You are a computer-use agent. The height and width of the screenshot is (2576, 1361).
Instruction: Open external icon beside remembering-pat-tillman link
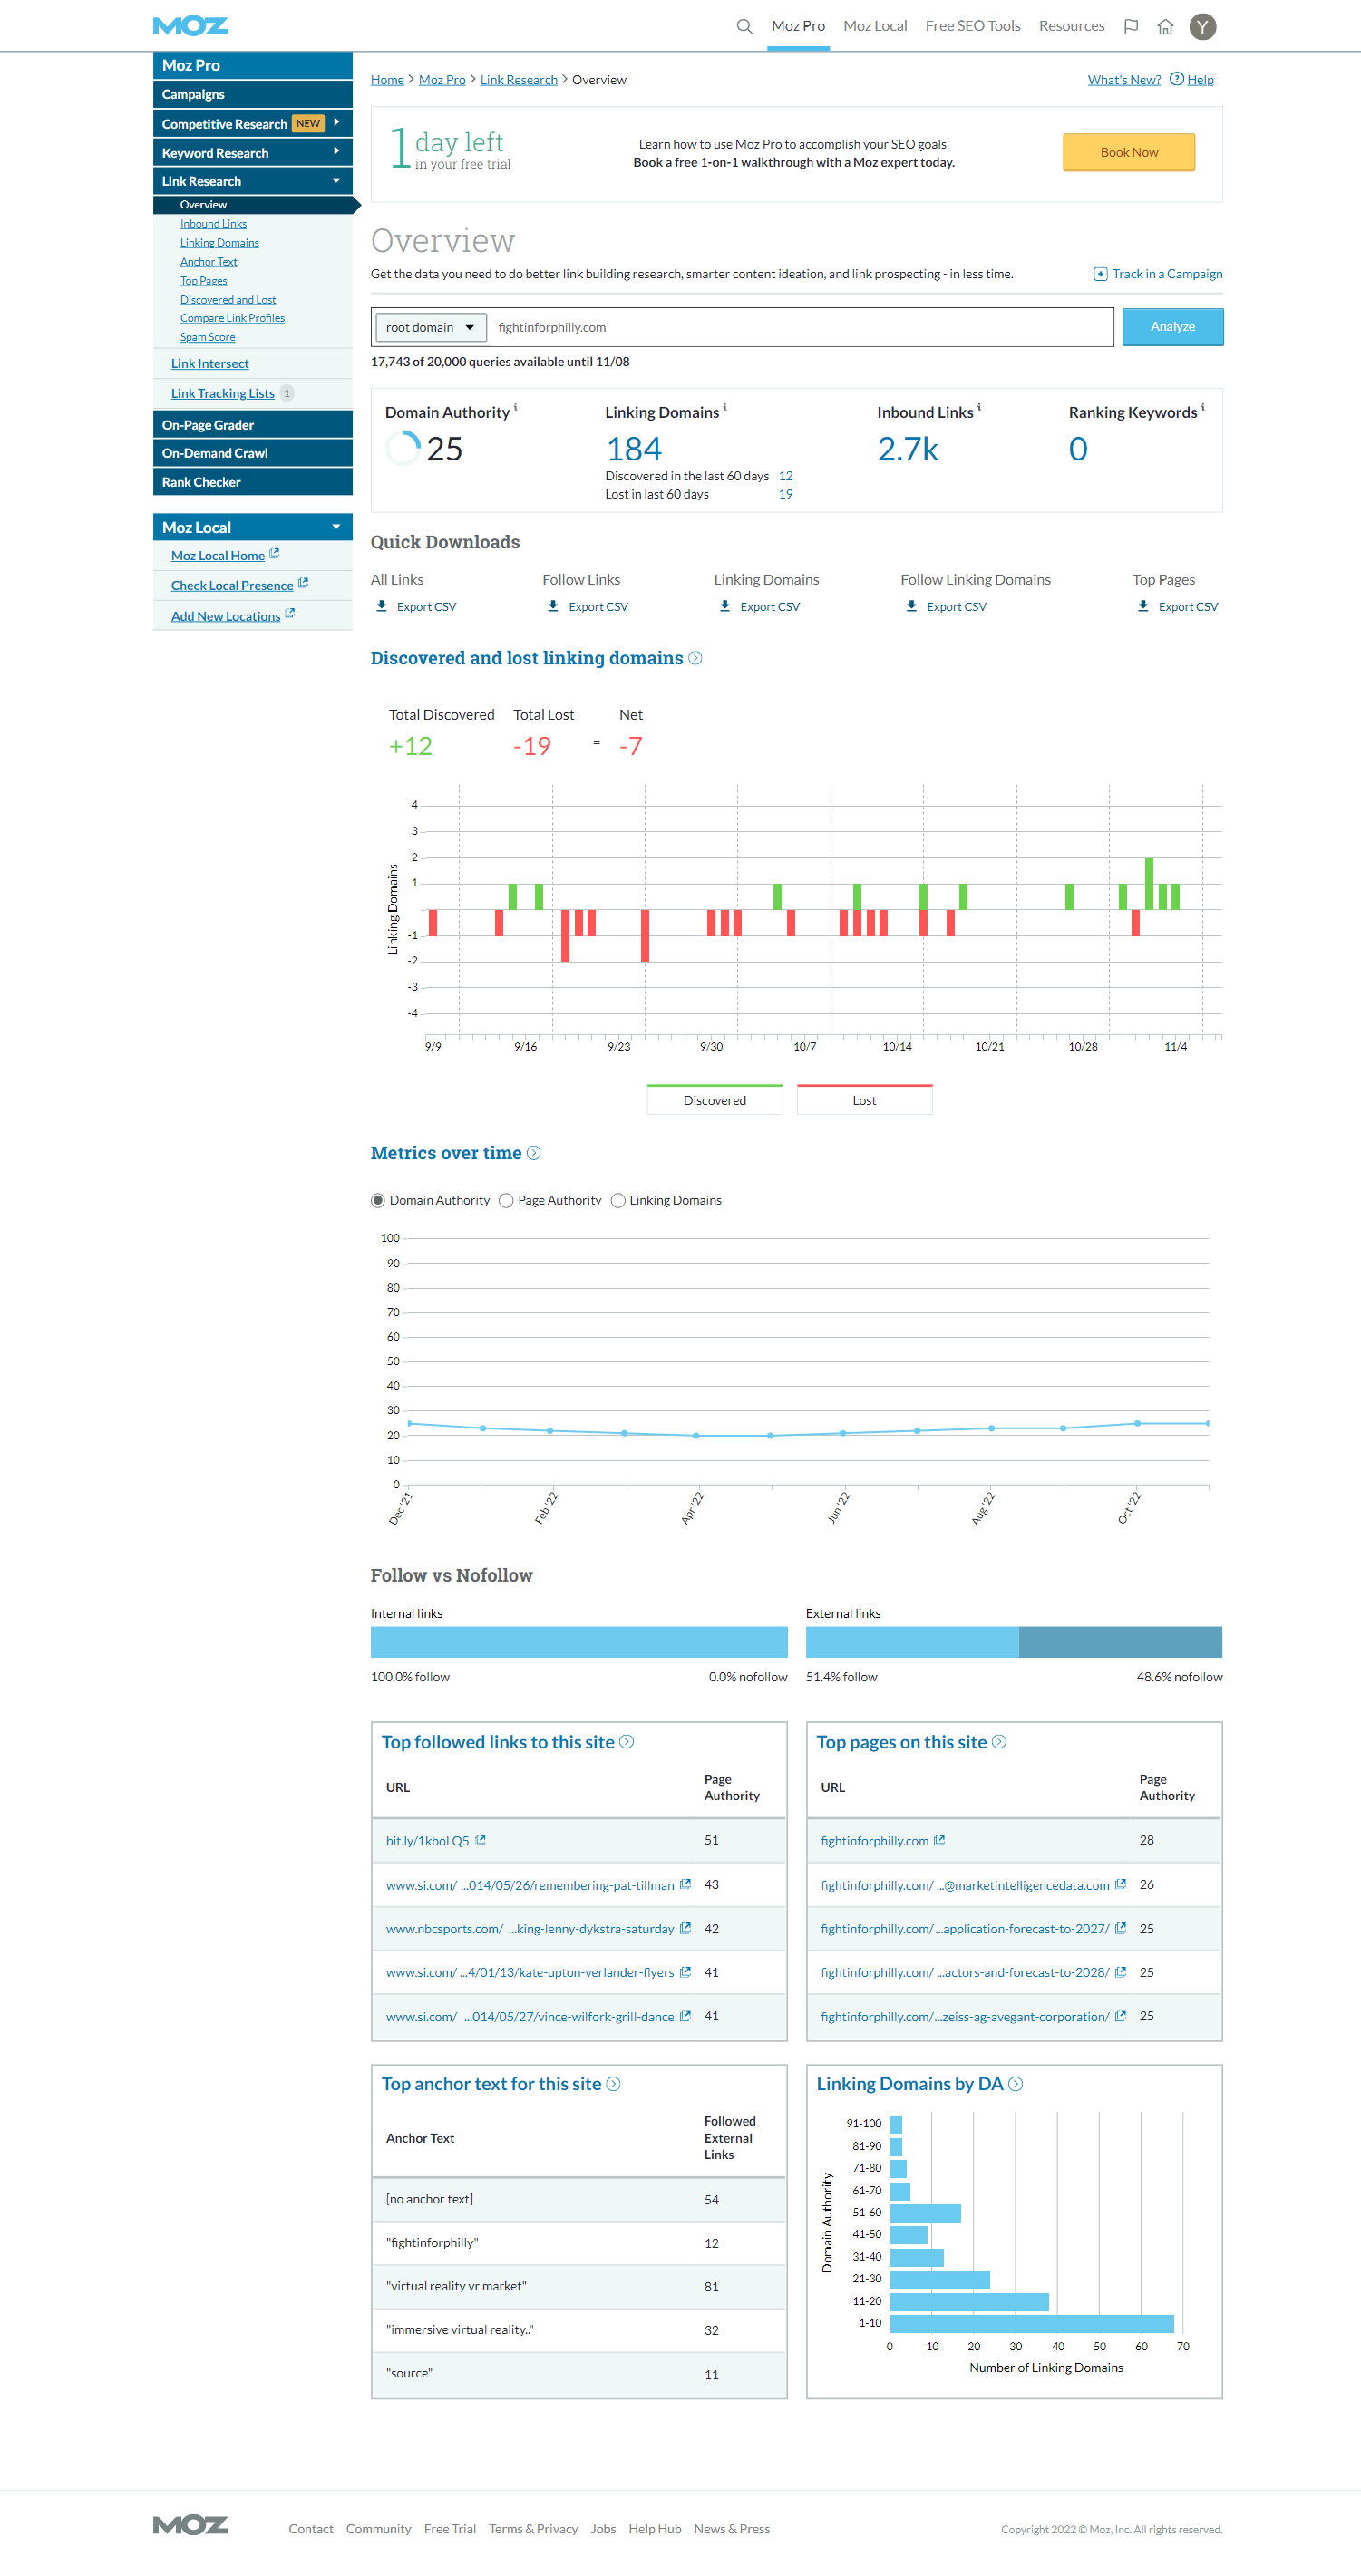pos(685,1884)
